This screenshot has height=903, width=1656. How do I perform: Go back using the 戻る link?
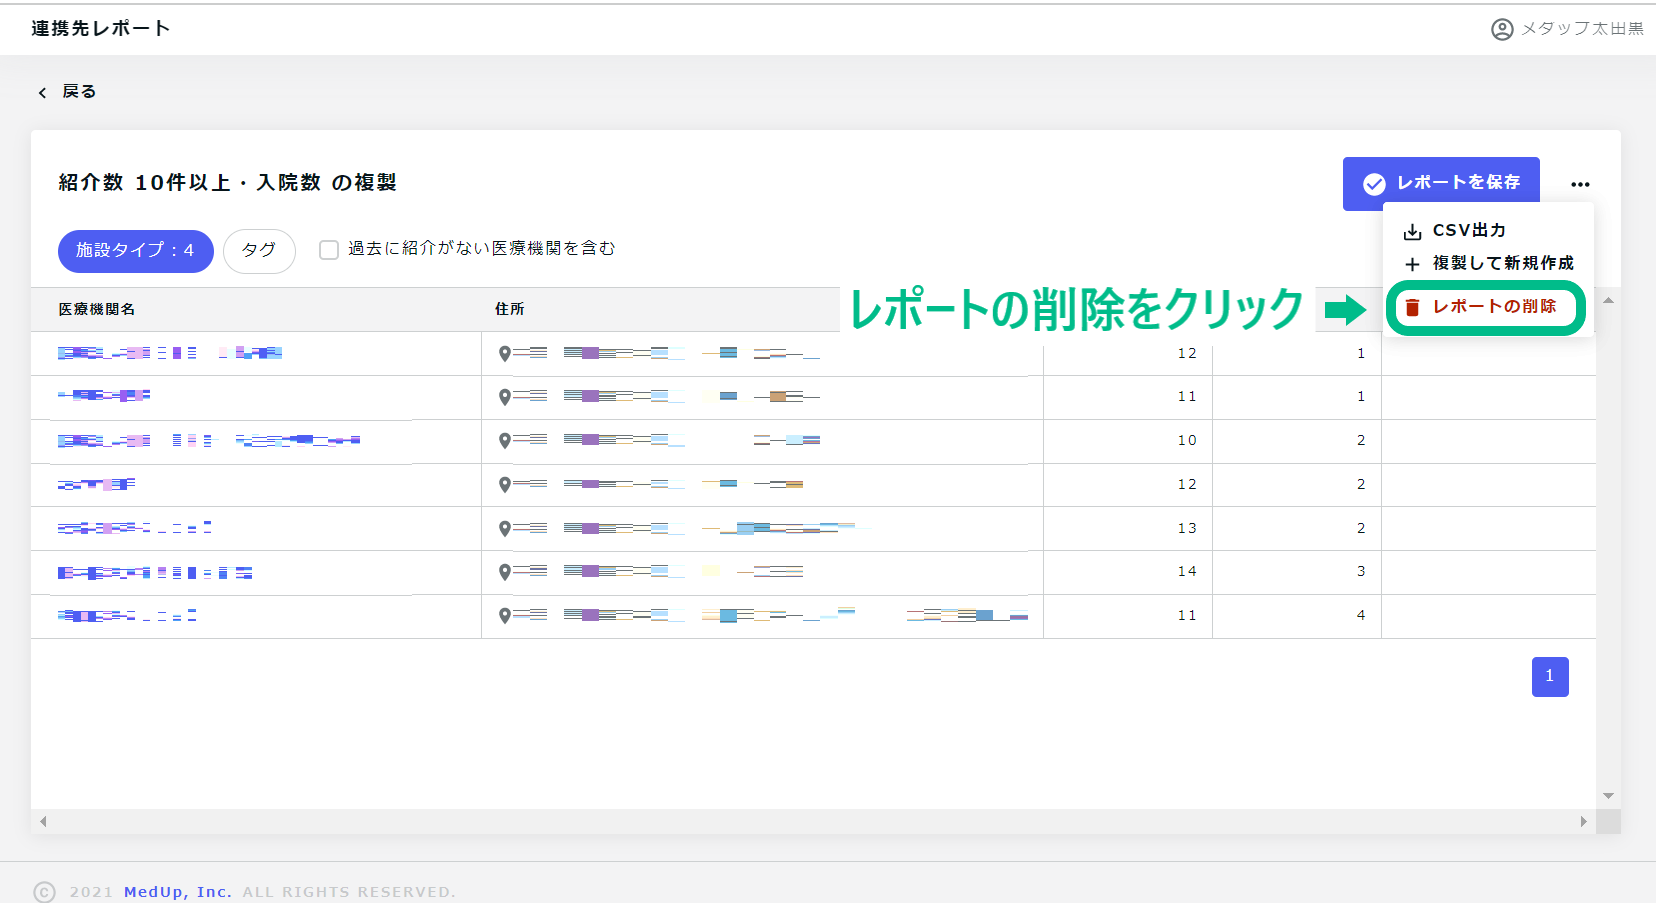79,91
